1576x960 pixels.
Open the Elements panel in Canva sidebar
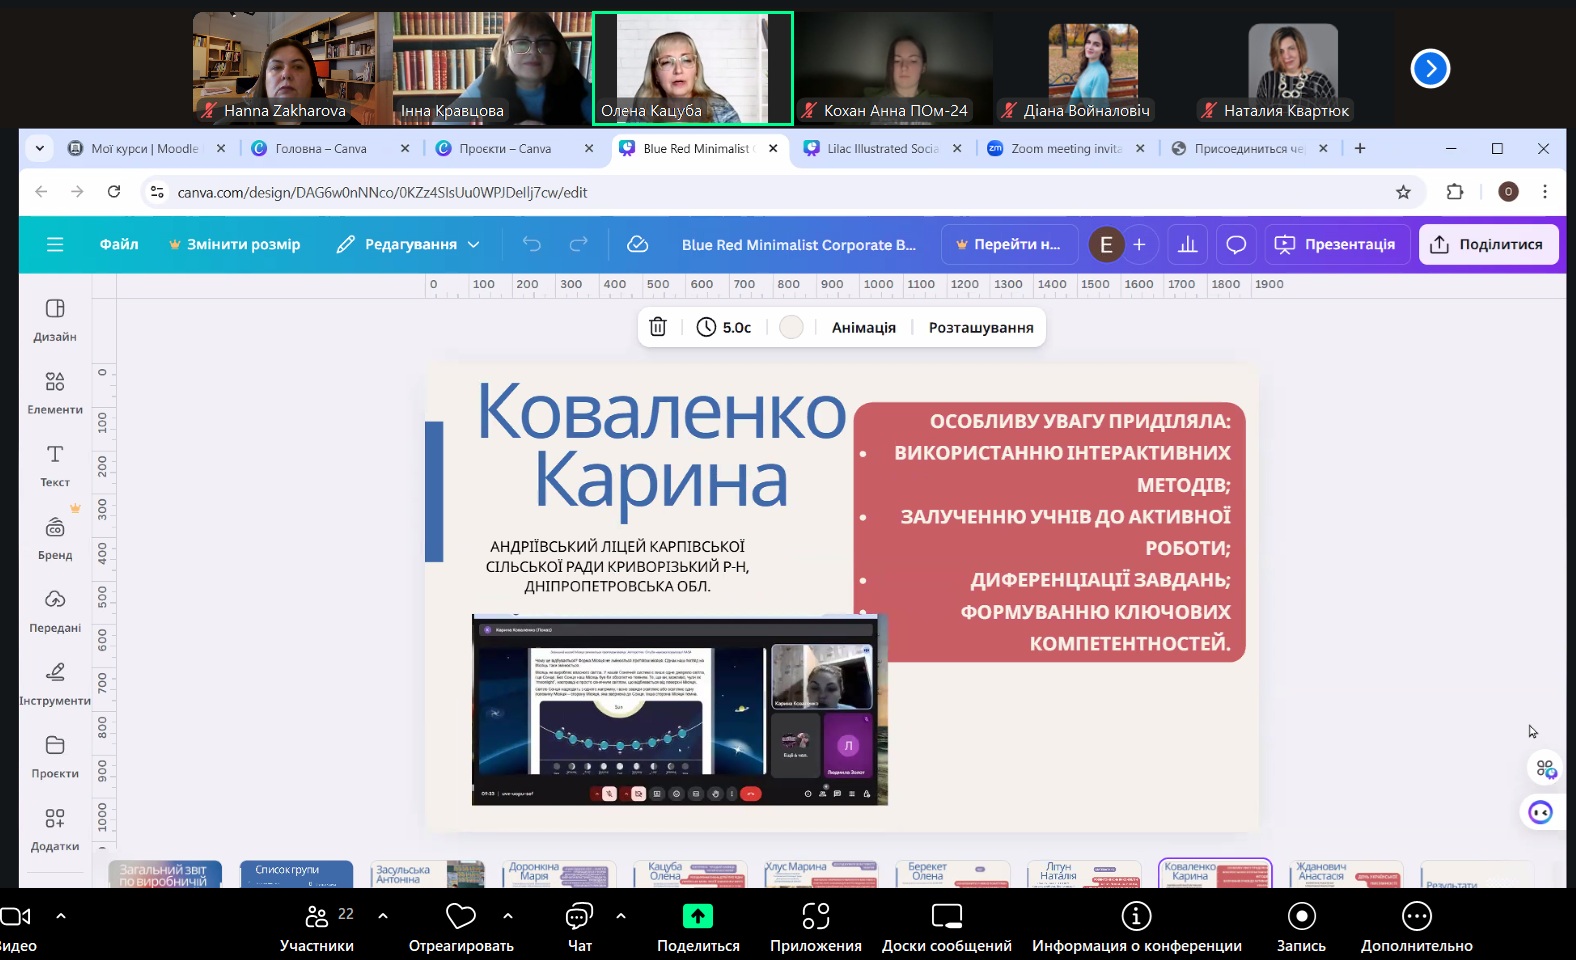coord(55,392)
